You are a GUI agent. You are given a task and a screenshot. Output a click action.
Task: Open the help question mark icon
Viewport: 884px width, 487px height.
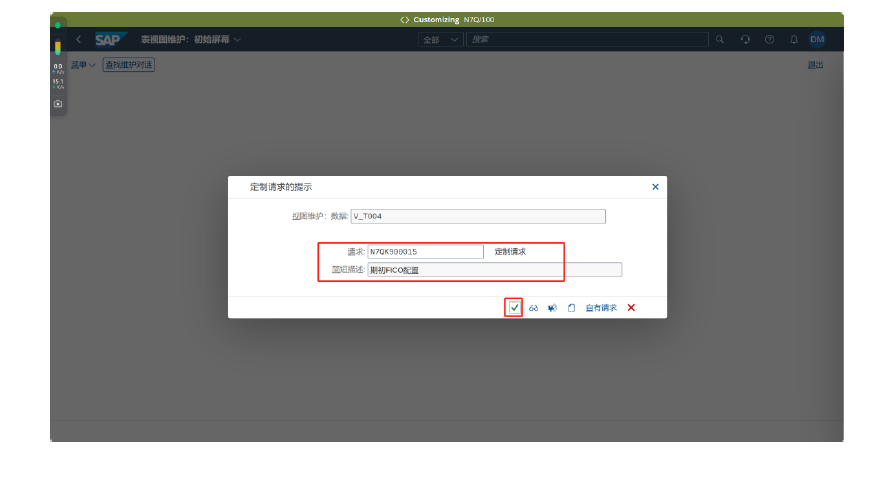pos(769,39)
